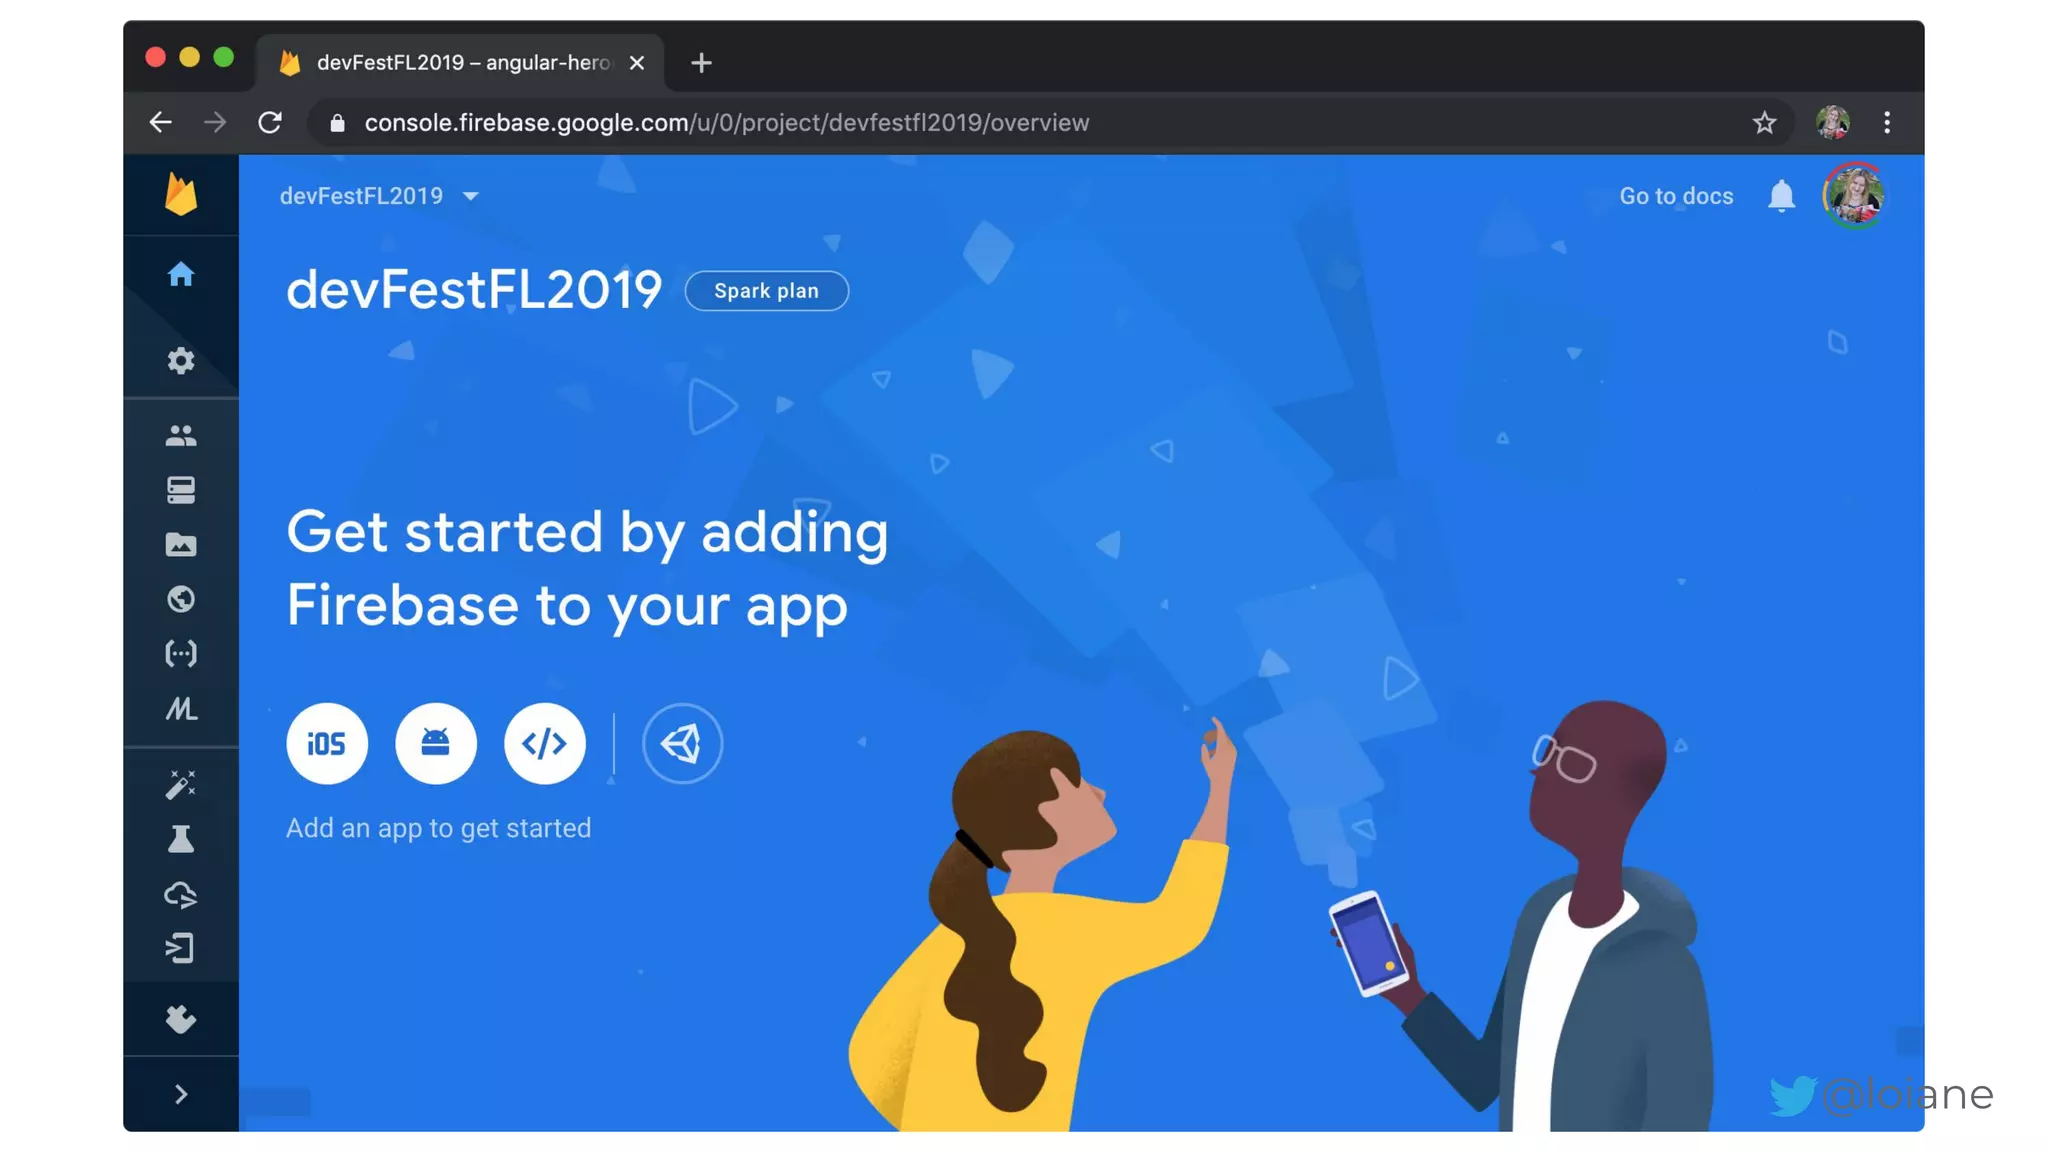Screen dimensions: 2048x1152
Task: Click the Spark plan badge
Action: [x=766, y=291]
